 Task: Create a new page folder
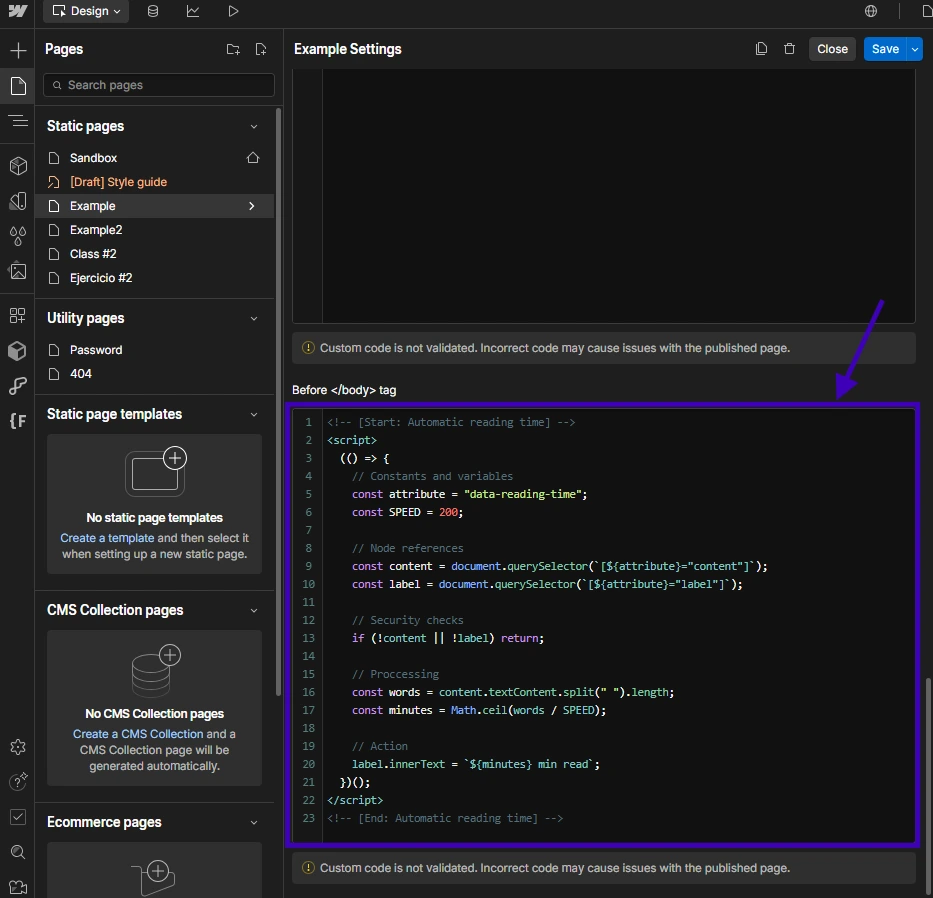tap(233, 49)
